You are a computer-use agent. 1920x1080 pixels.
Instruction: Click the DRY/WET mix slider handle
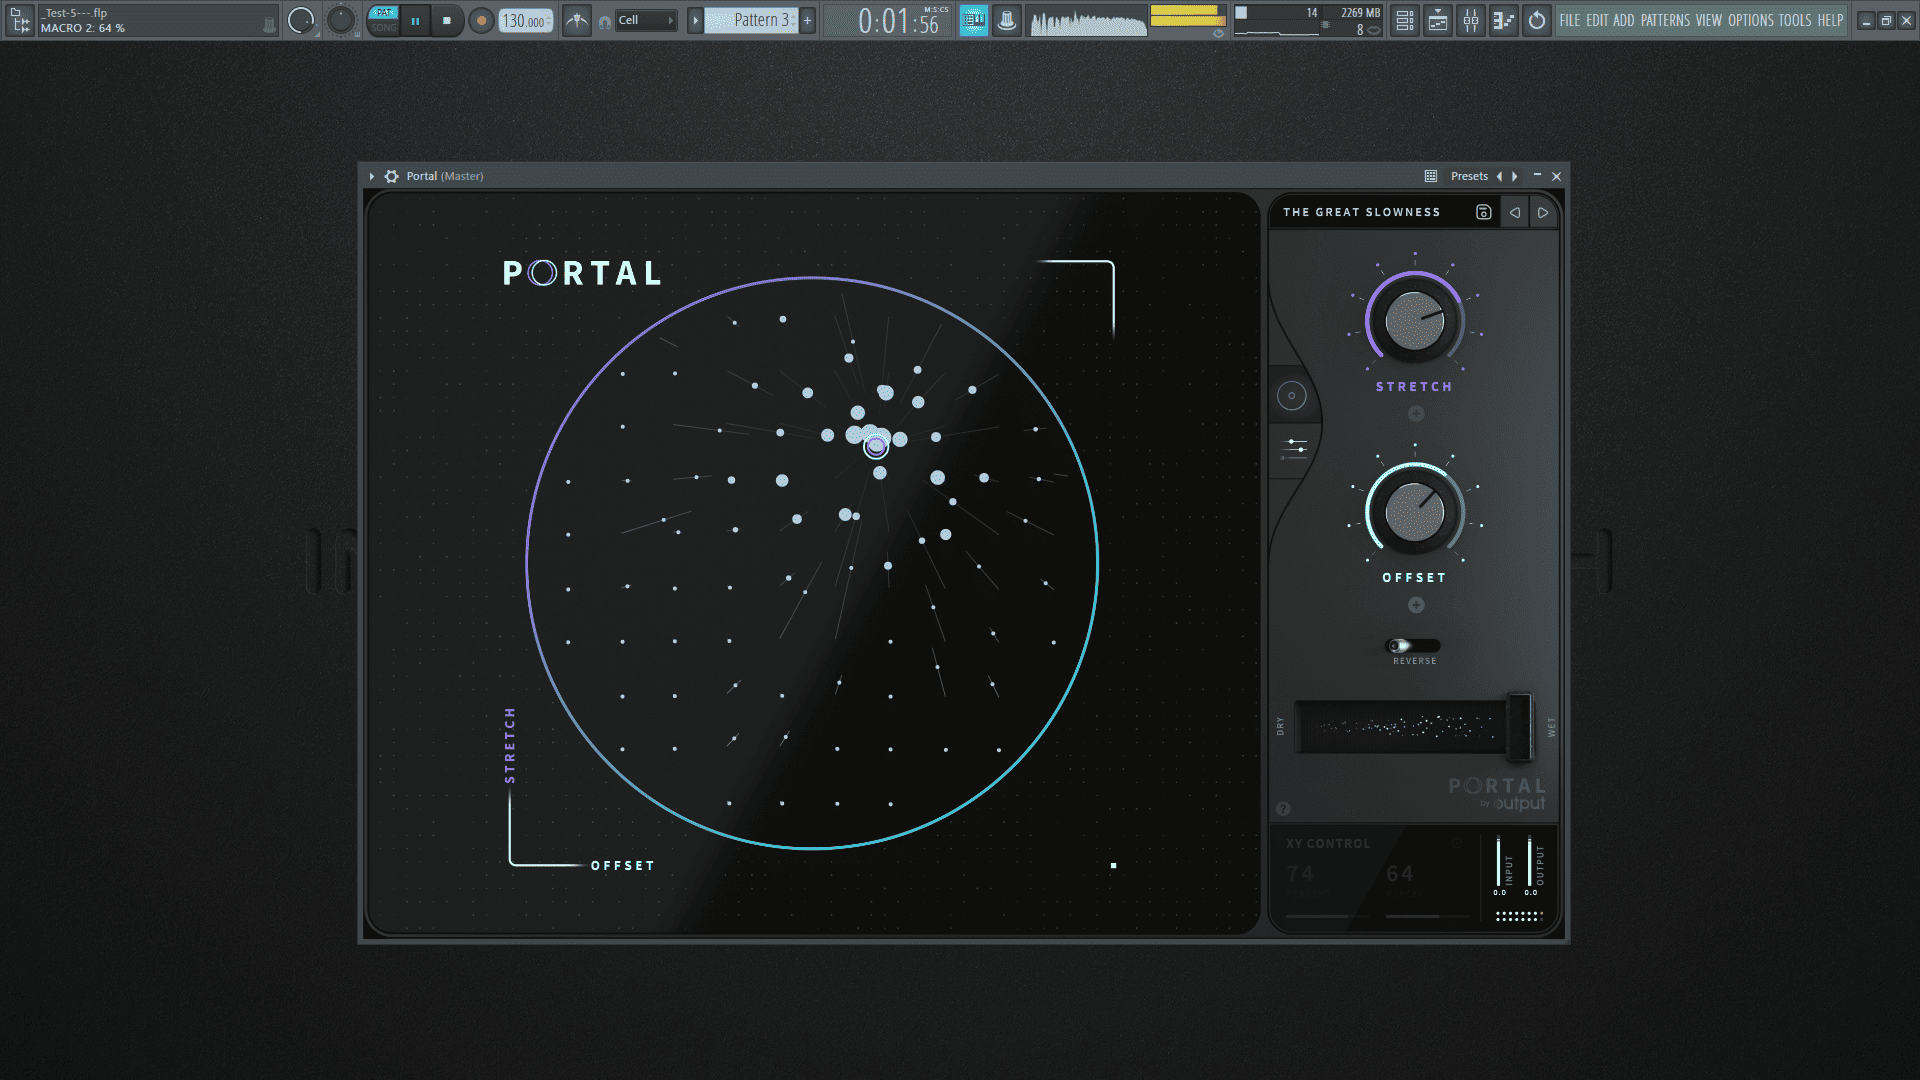[1519, 726]
